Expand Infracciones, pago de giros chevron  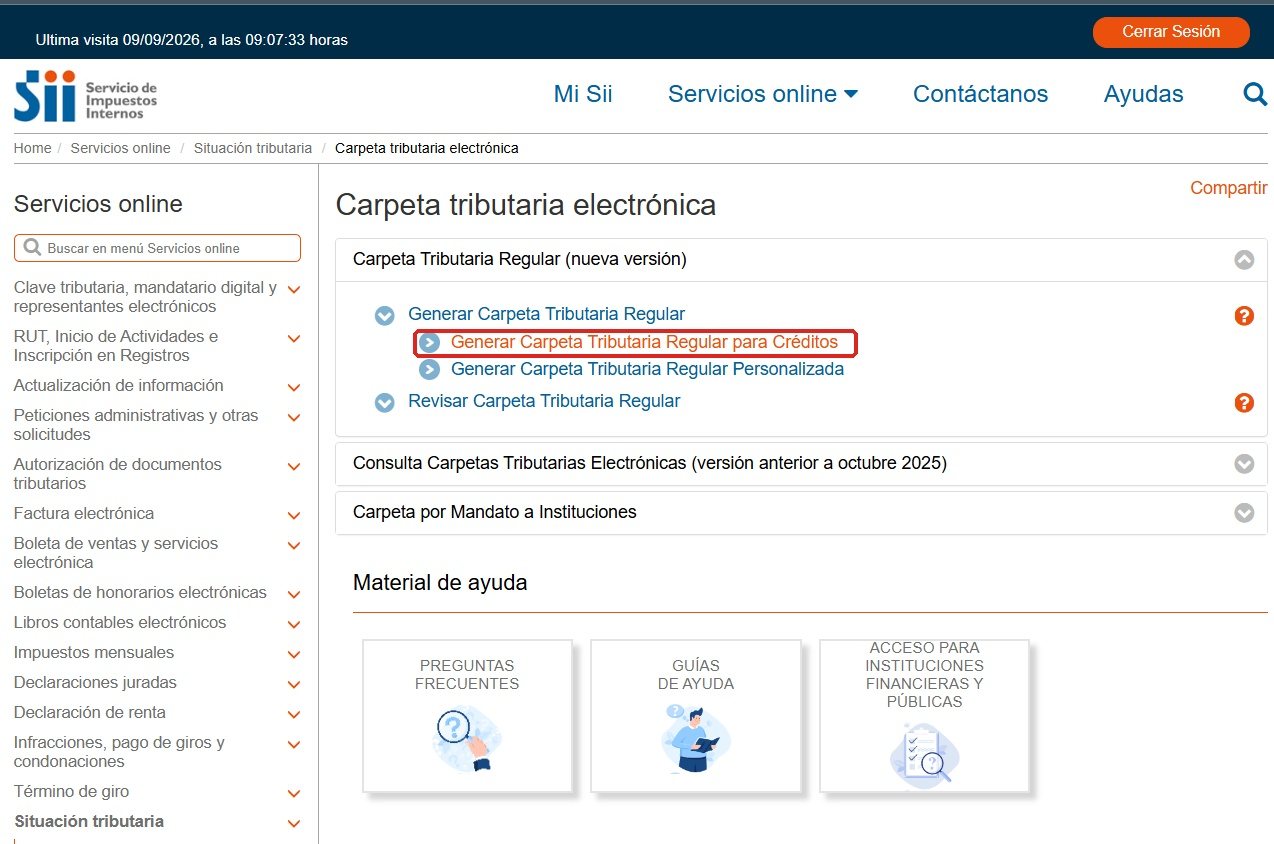[x=294, y=745]
